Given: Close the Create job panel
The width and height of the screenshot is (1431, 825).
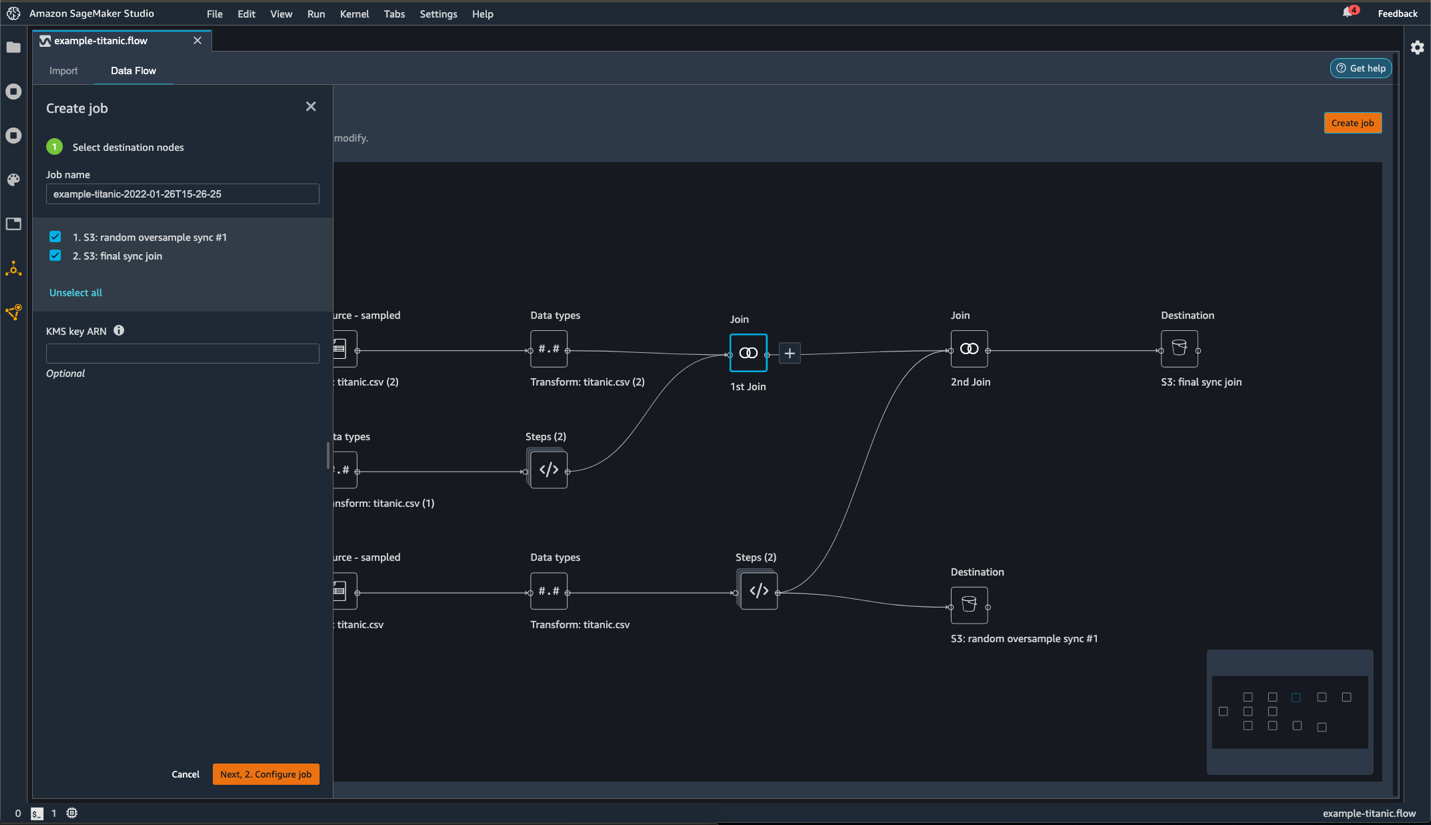Looking at the screenshot, I should tap(311, 107).
